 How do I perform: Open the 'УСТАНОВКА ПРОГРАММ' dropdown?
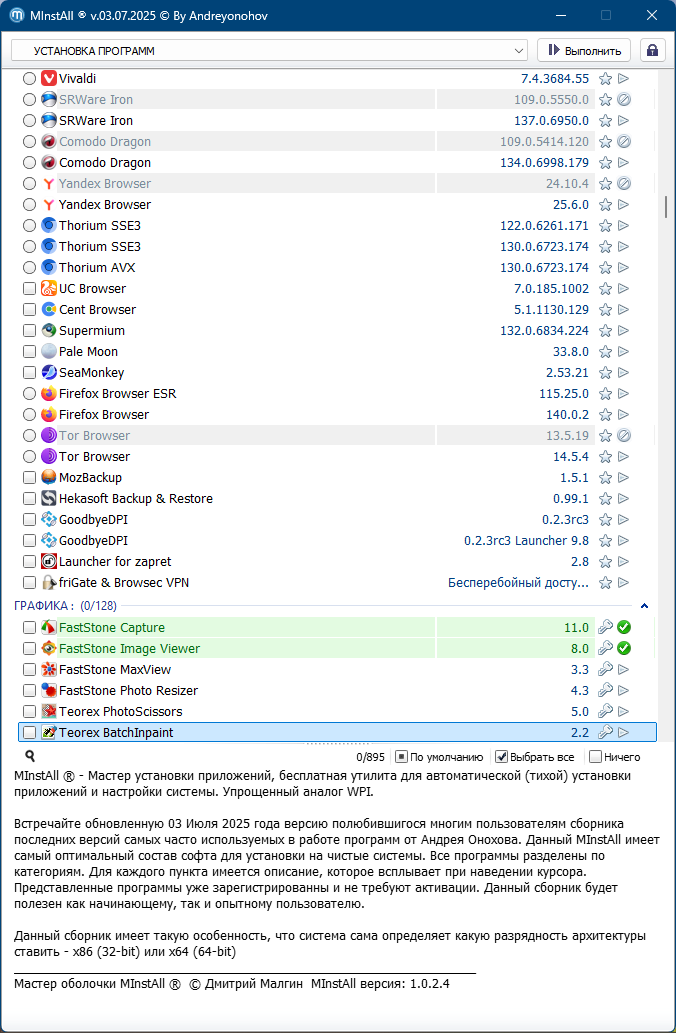coord(269,51)
